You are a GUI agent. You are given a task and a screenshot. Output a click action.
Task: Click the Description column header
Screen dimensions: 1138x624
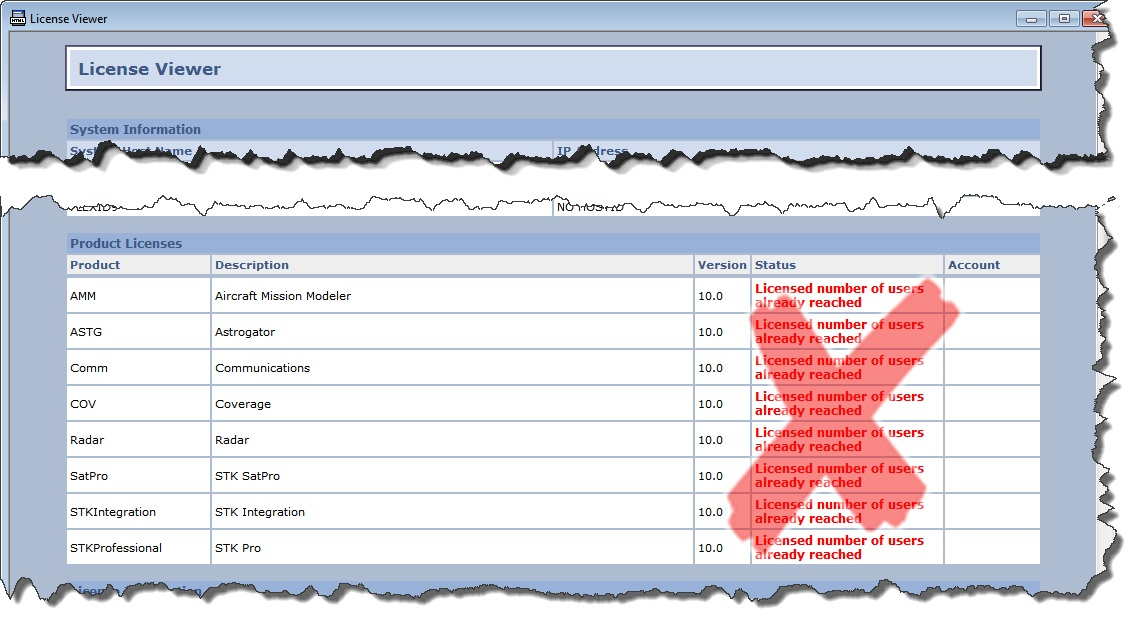[452, 265]
